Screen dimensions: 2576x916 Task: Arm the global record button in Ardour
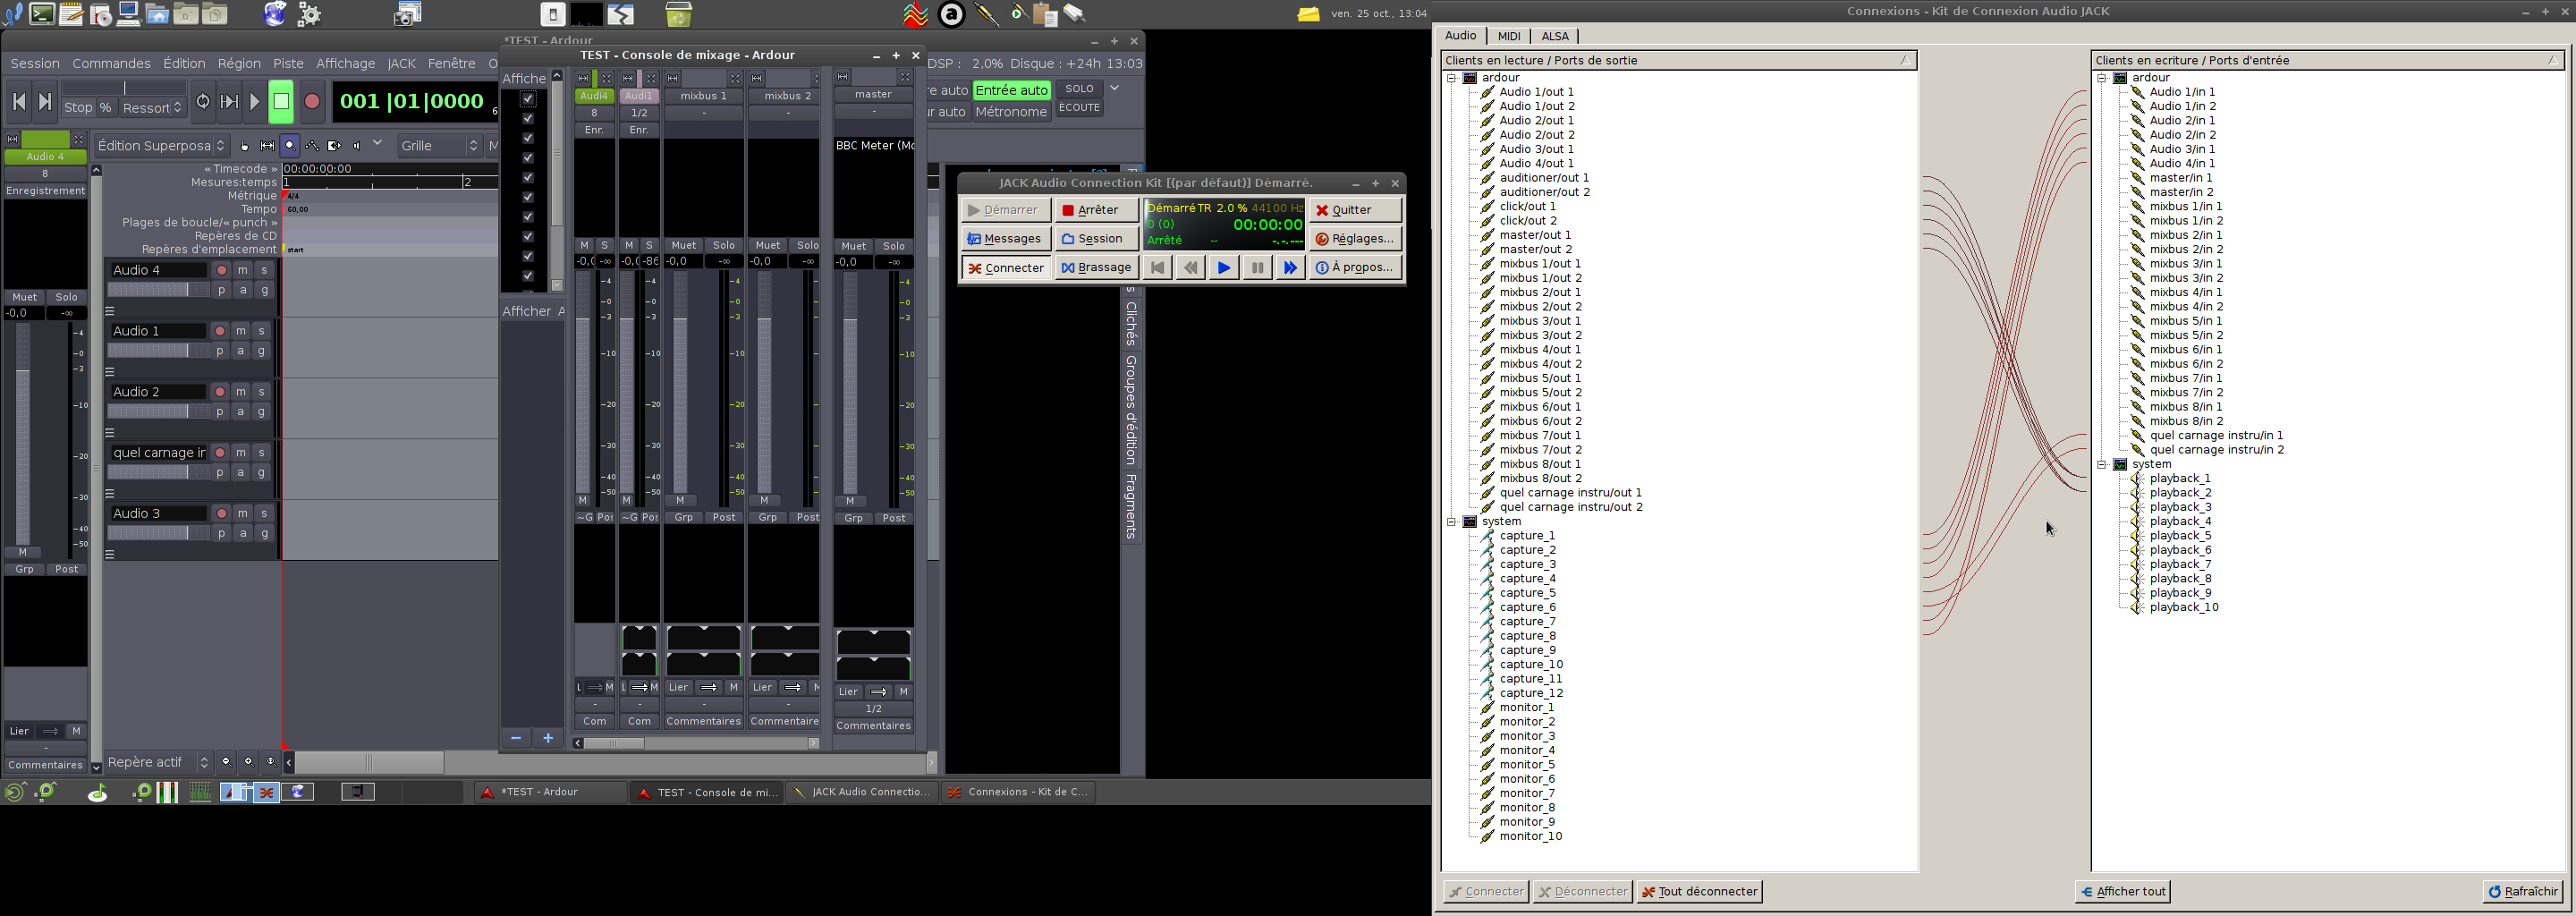312,102
